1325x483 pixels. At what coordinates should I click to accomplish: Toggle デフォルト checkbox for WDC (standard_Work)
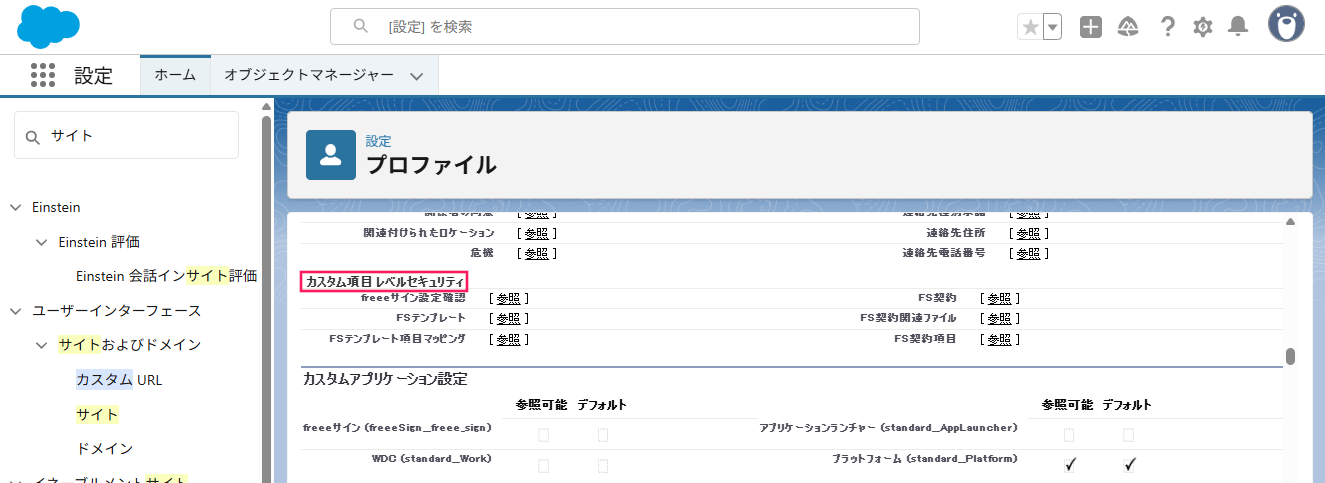pos(603,466)
